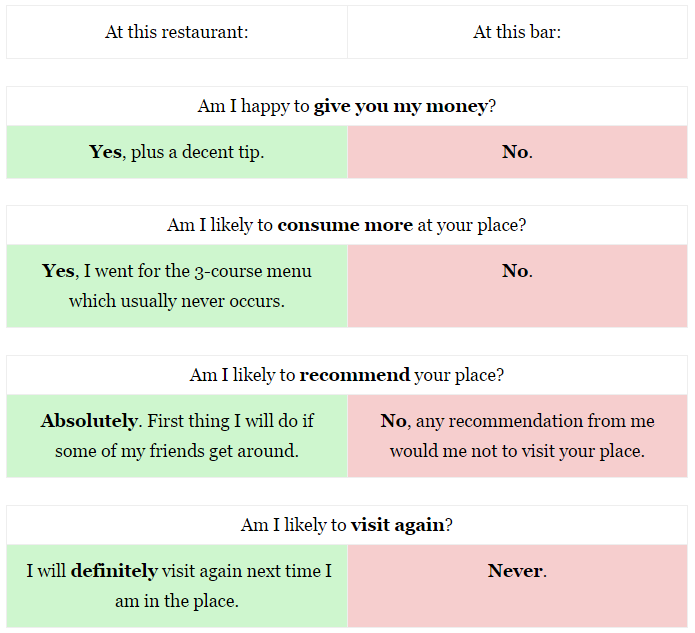Select the 'visit again' question row
The width and height of the screenshot is (695, 633).
pyautogui.click(x=347, y=525)
